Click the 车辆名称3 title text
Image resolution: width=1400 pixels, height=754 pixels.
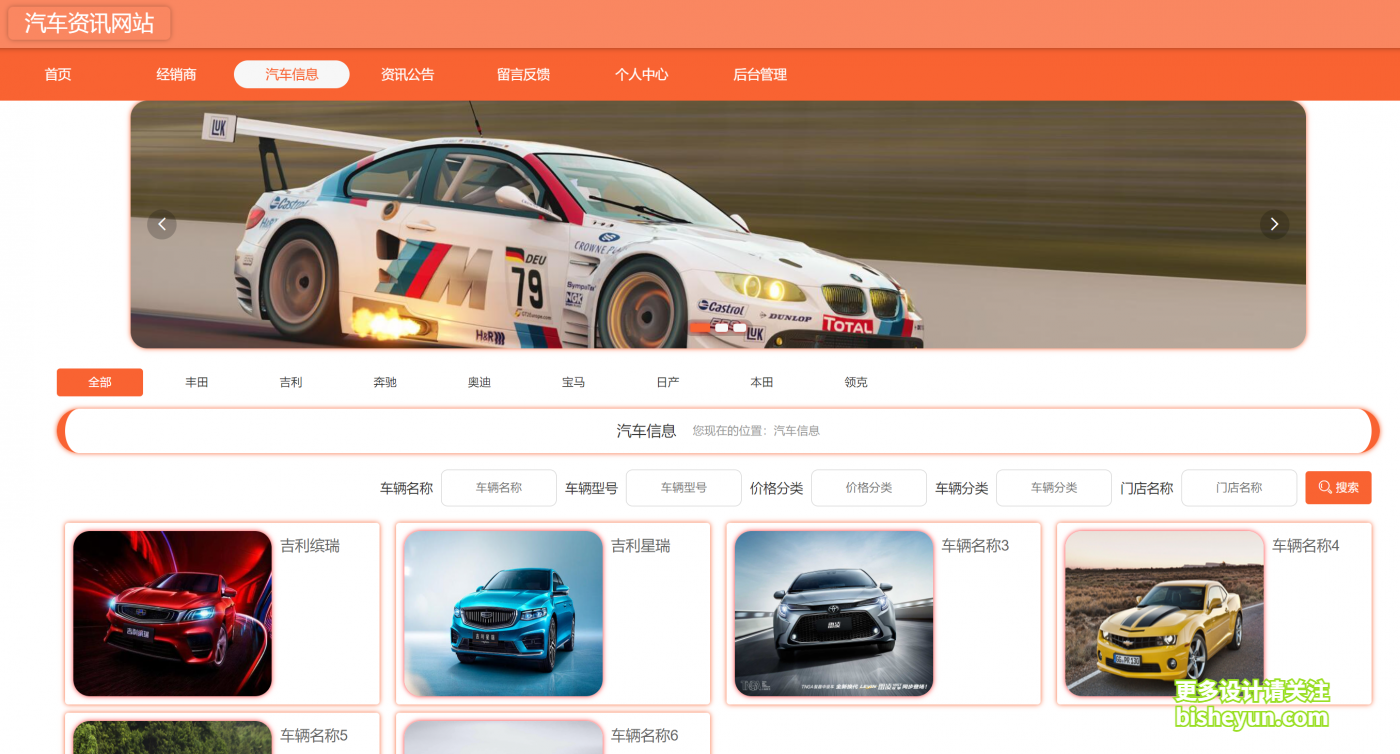[975, 546]
